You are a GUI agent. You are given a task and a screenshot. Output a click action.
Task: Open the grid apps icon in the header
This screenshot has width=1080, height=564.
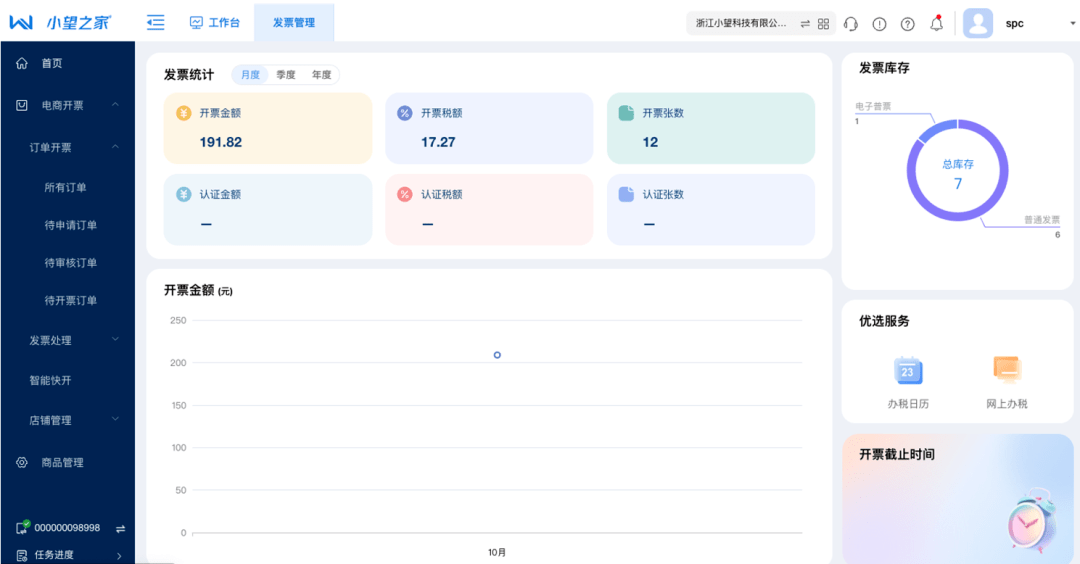tap(823, 24)
